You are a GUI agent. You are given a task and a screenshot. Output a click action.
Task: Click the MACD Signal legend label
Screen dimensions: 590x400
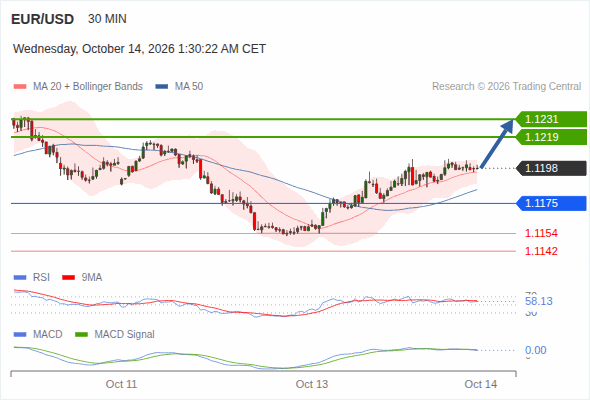click(x=125, y=335)
